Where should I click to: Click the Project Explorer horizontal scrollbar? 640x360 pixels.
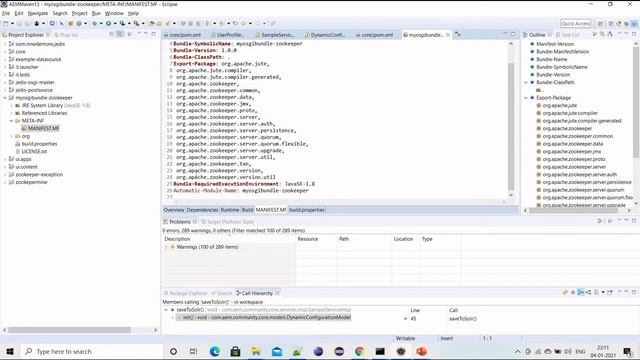69,330
